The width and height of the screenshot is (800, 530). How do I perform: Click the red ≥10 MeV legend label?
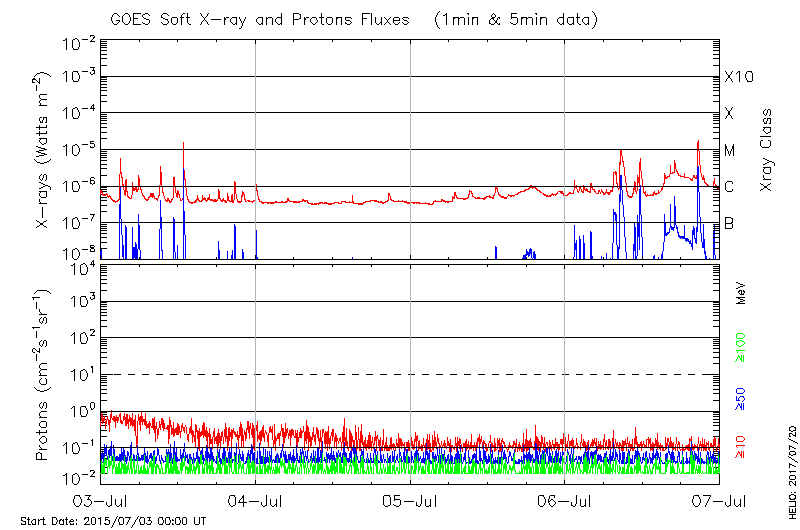click(742, 448)
